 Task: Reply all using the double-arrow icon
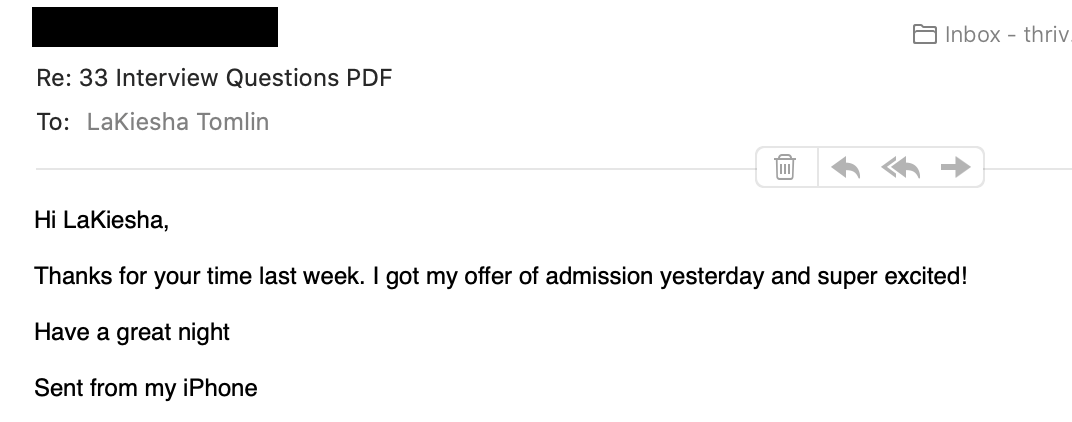[x=900, y=167]
